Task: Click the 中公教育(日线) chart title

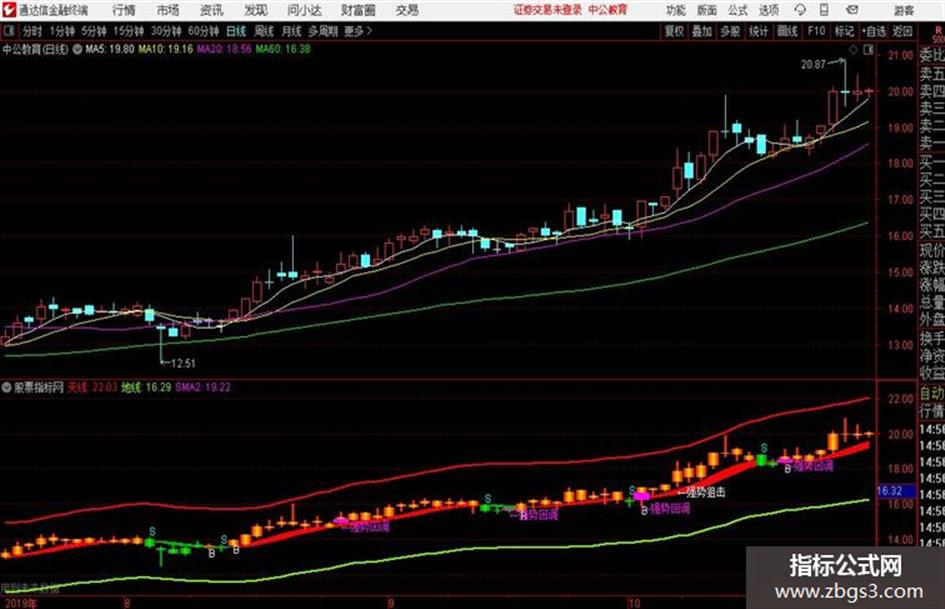Action: 35,49
